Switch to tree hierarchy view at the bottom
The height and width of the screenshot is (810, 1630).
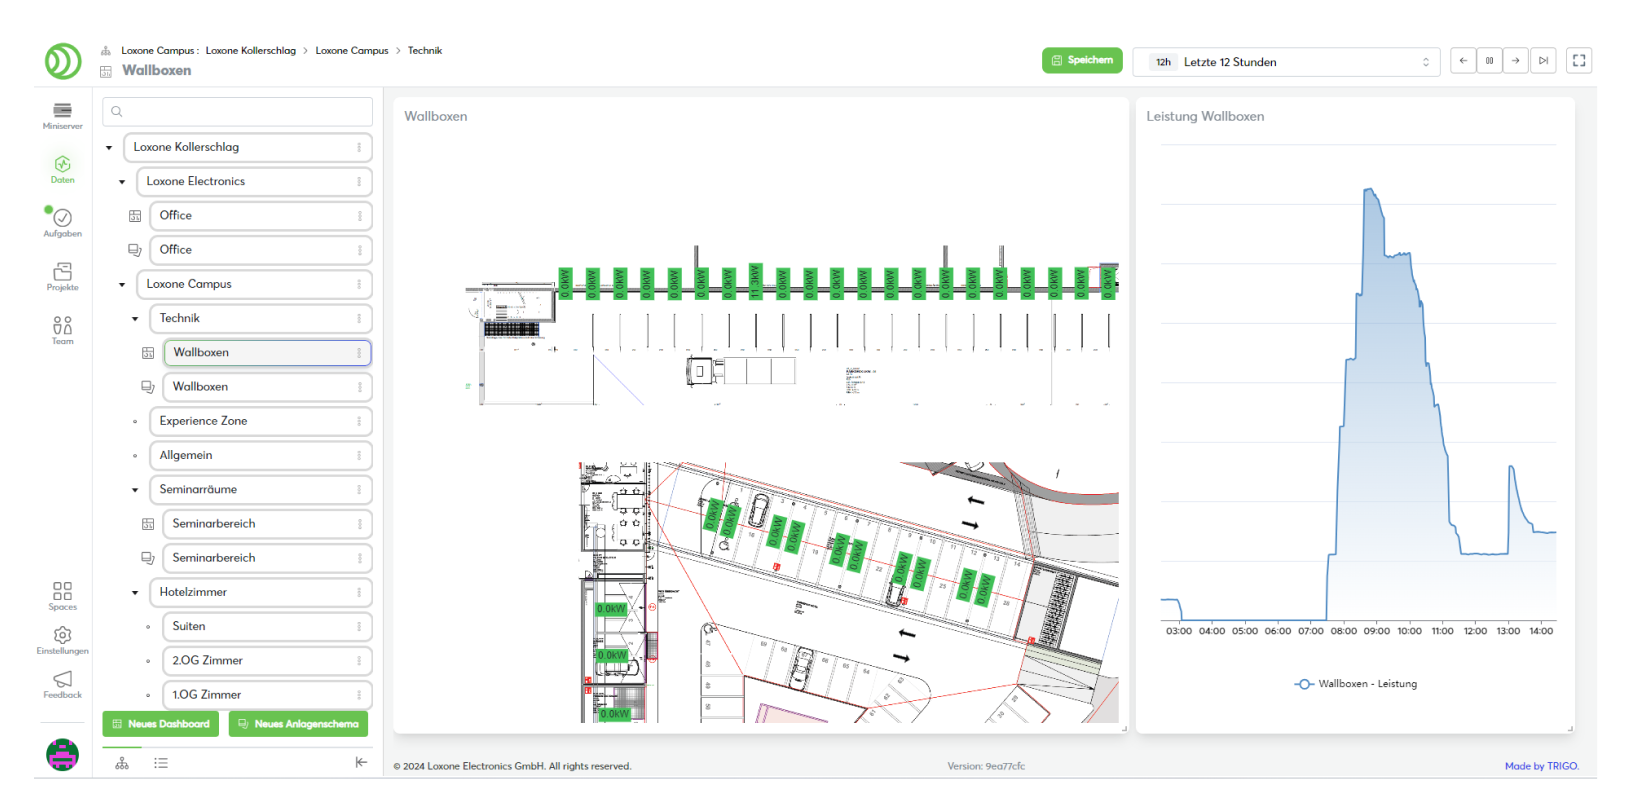tap(122, 763)
